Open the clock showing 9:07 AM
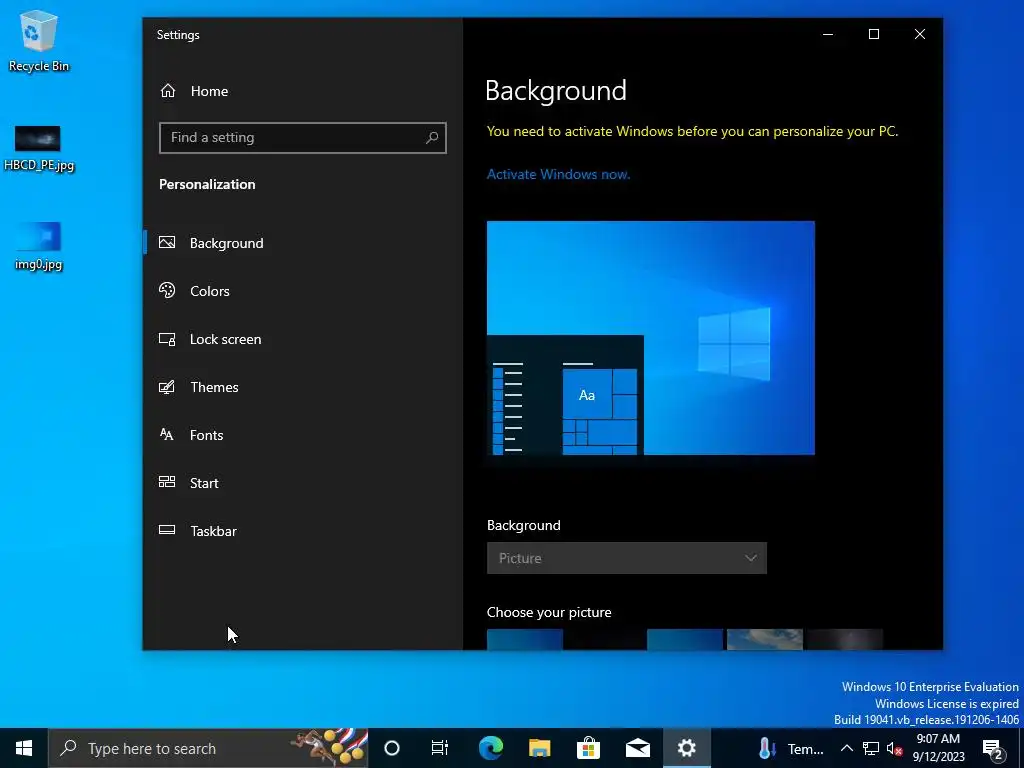This screenshot has width=1024, height=768. pyautogui.click(x=938, y=748)
